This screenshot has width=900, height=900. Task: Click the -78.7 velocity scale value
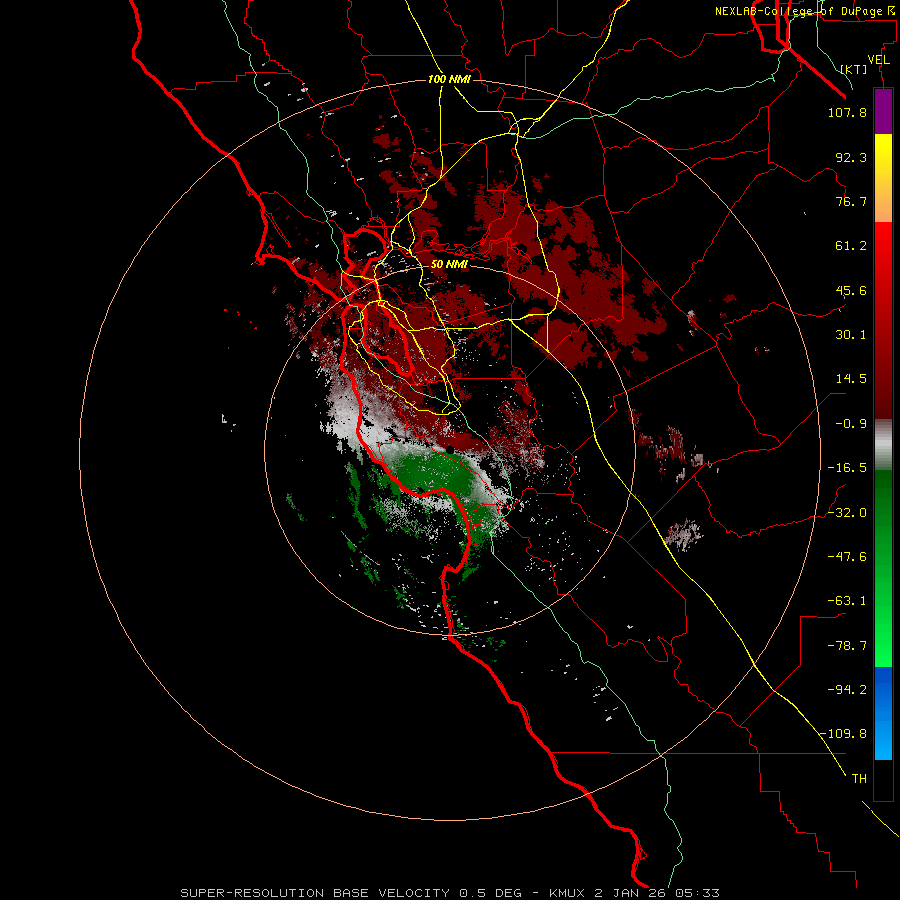coord(847,646)
